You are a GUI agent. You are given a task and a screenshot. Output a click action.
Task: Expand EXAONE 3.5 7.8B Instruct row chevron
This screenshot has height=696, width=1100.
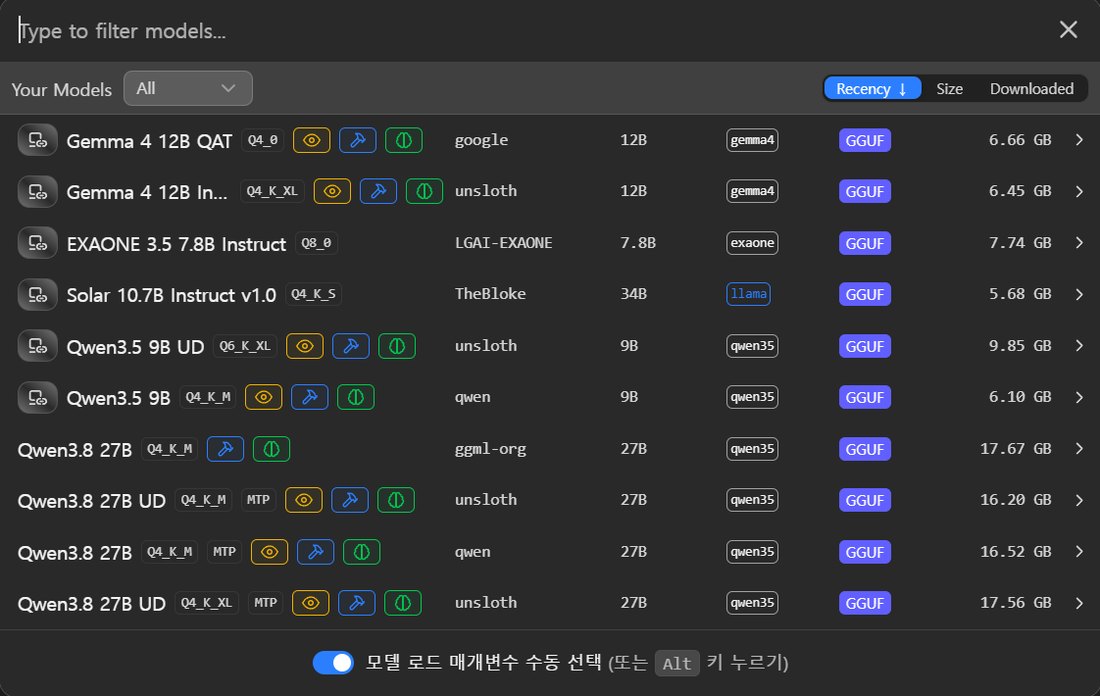1079,243
